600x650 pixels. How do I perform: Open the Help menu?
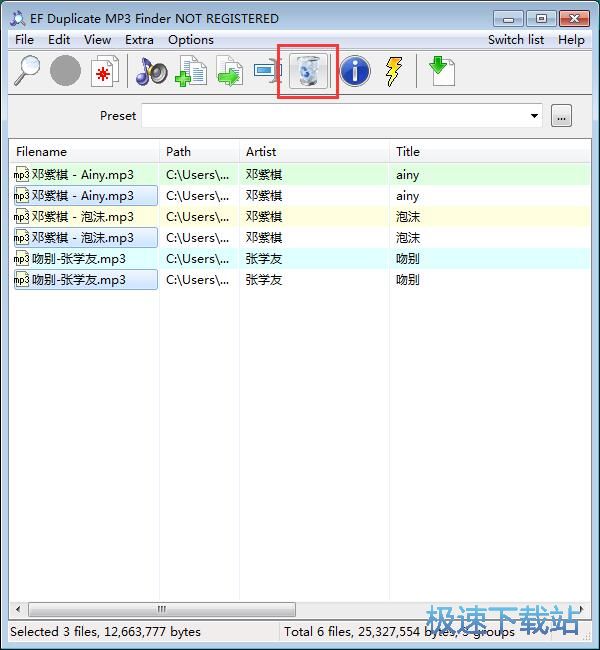tap(571, 40)
